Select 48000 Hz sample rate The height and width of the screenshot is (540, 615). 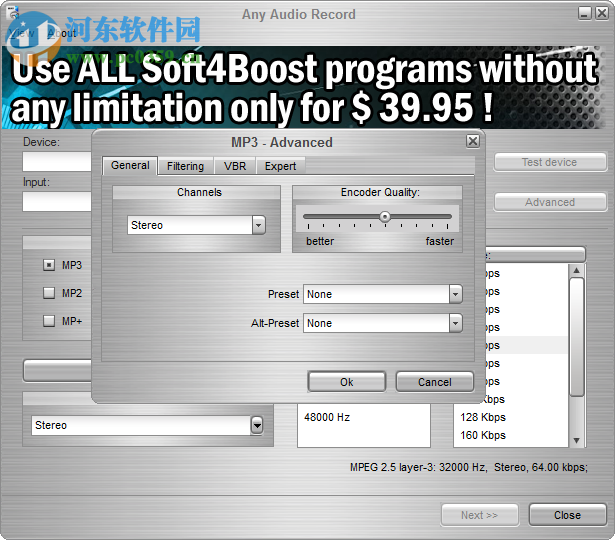[x=327, y=417]
